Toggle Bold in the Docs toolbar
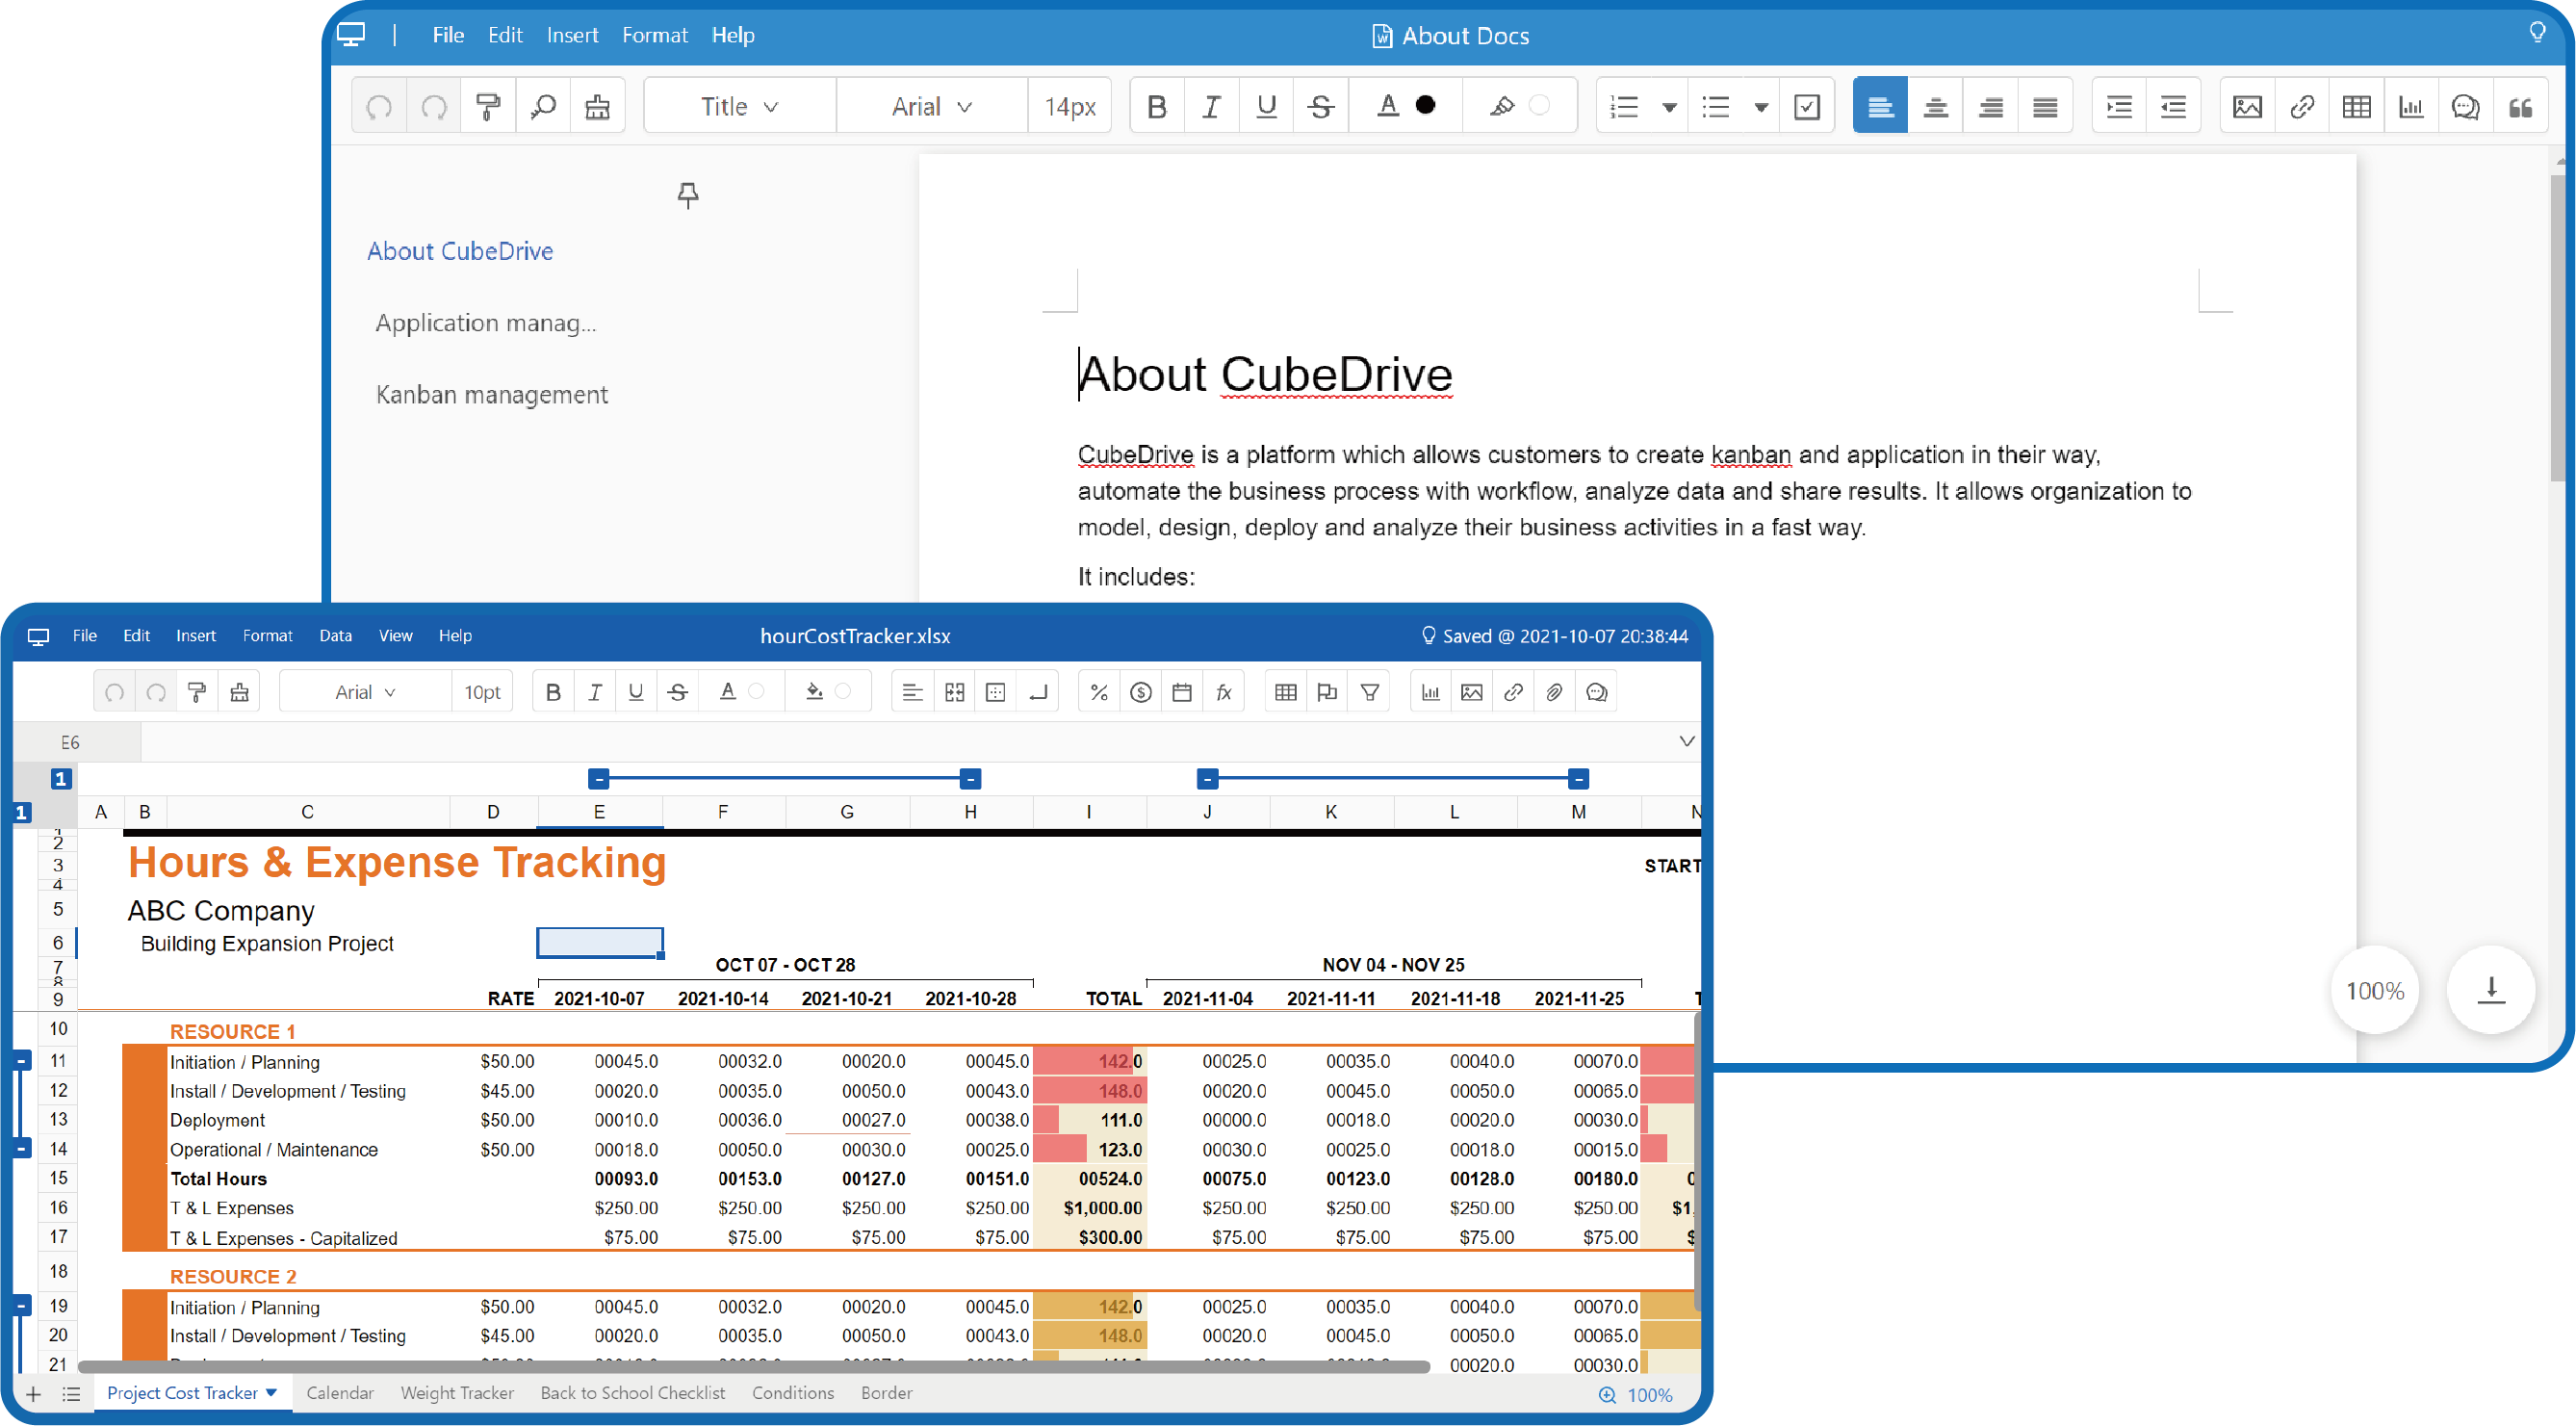2576x1426 pixels. (x=1157, y=106)
